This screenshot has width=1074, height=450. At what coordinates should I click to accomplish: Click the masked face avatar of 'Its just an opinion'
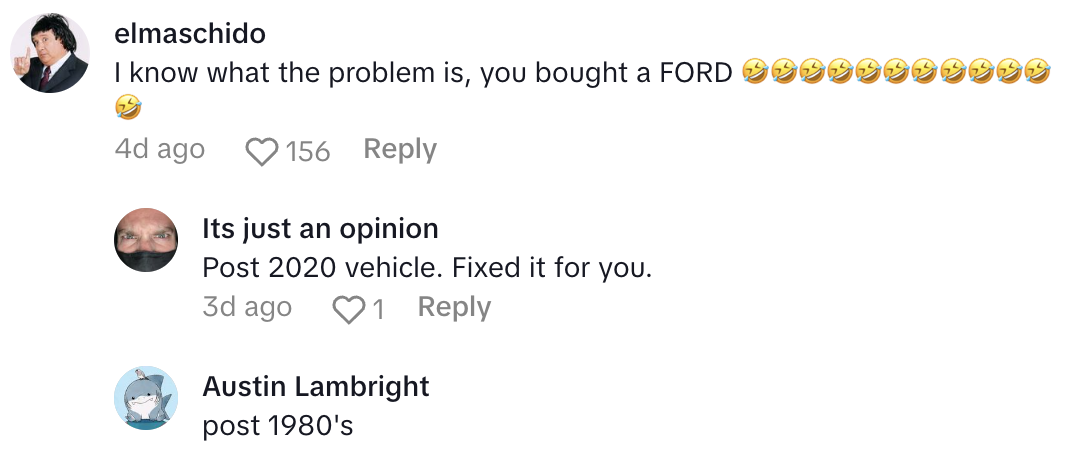coord(146,240)
